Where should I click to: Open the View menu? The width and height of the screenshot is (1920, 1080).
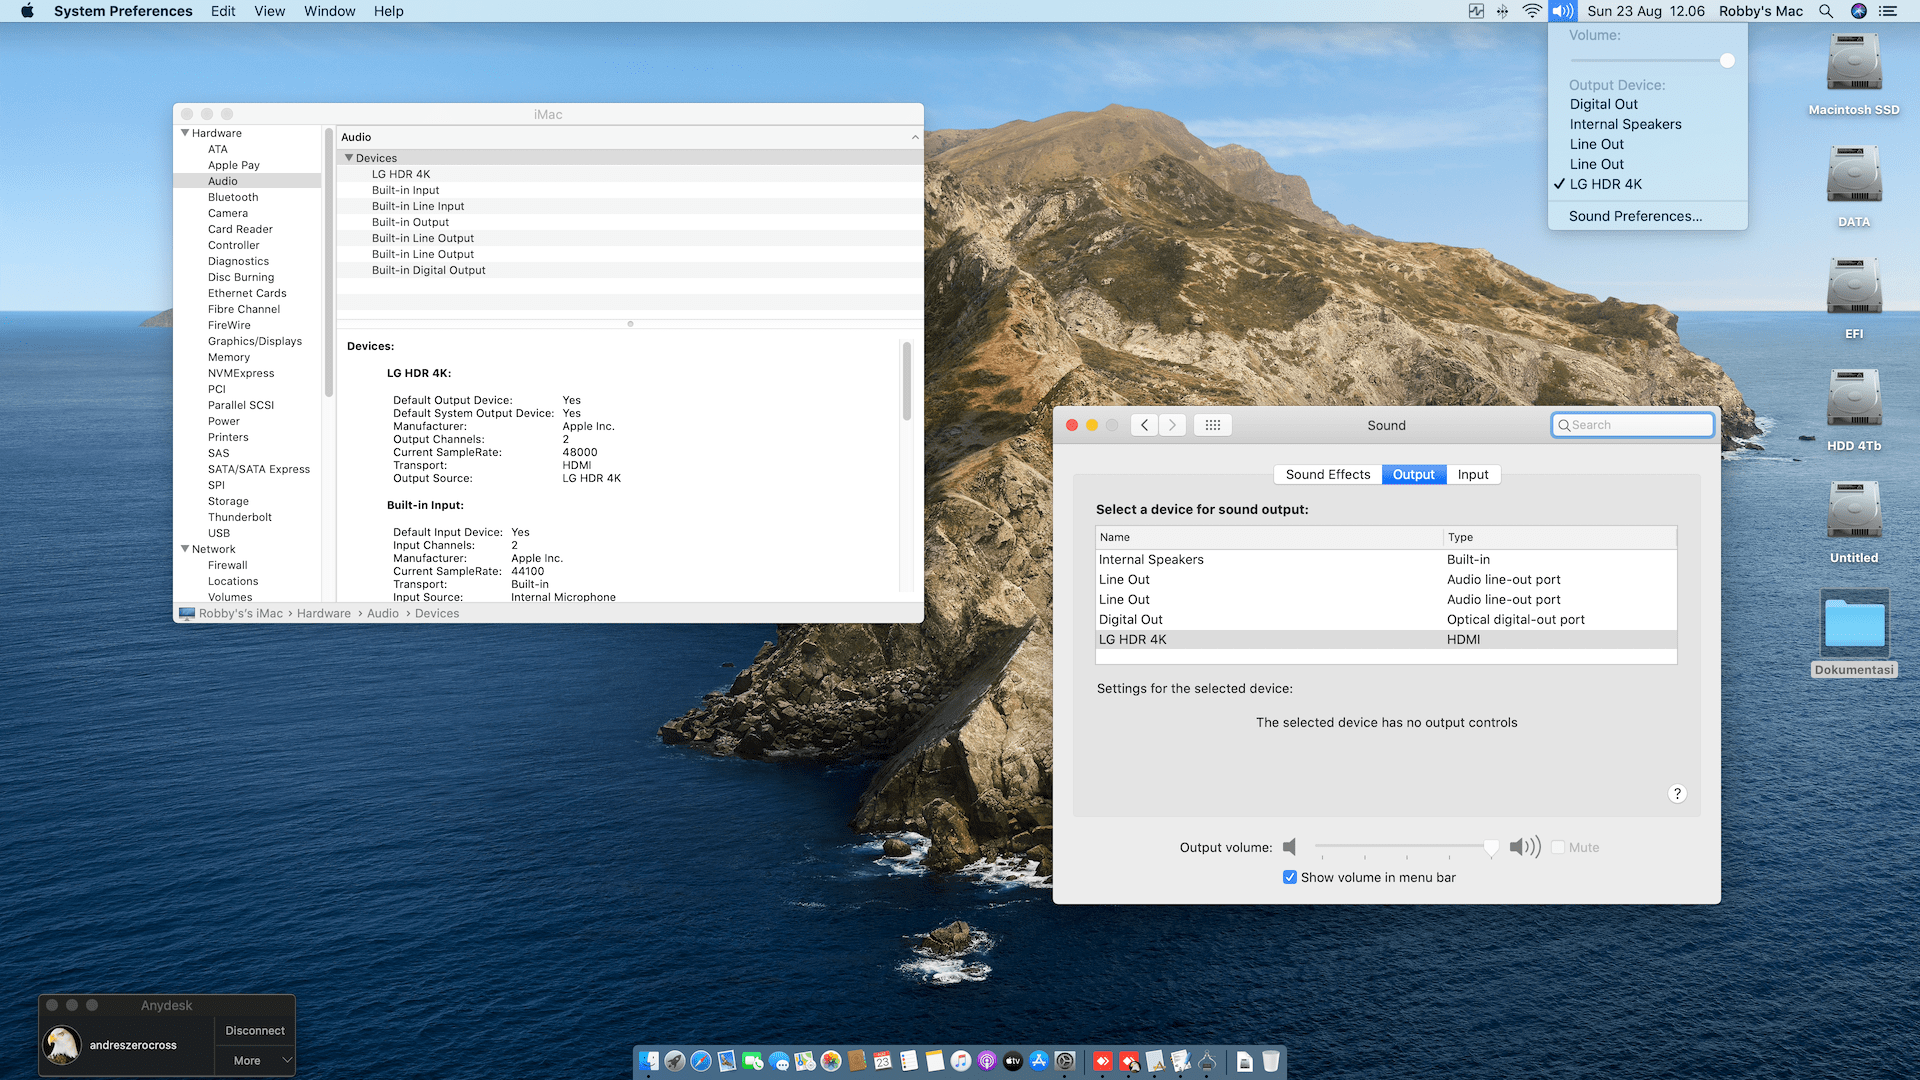pyautogui.click(x=269, y=11)
